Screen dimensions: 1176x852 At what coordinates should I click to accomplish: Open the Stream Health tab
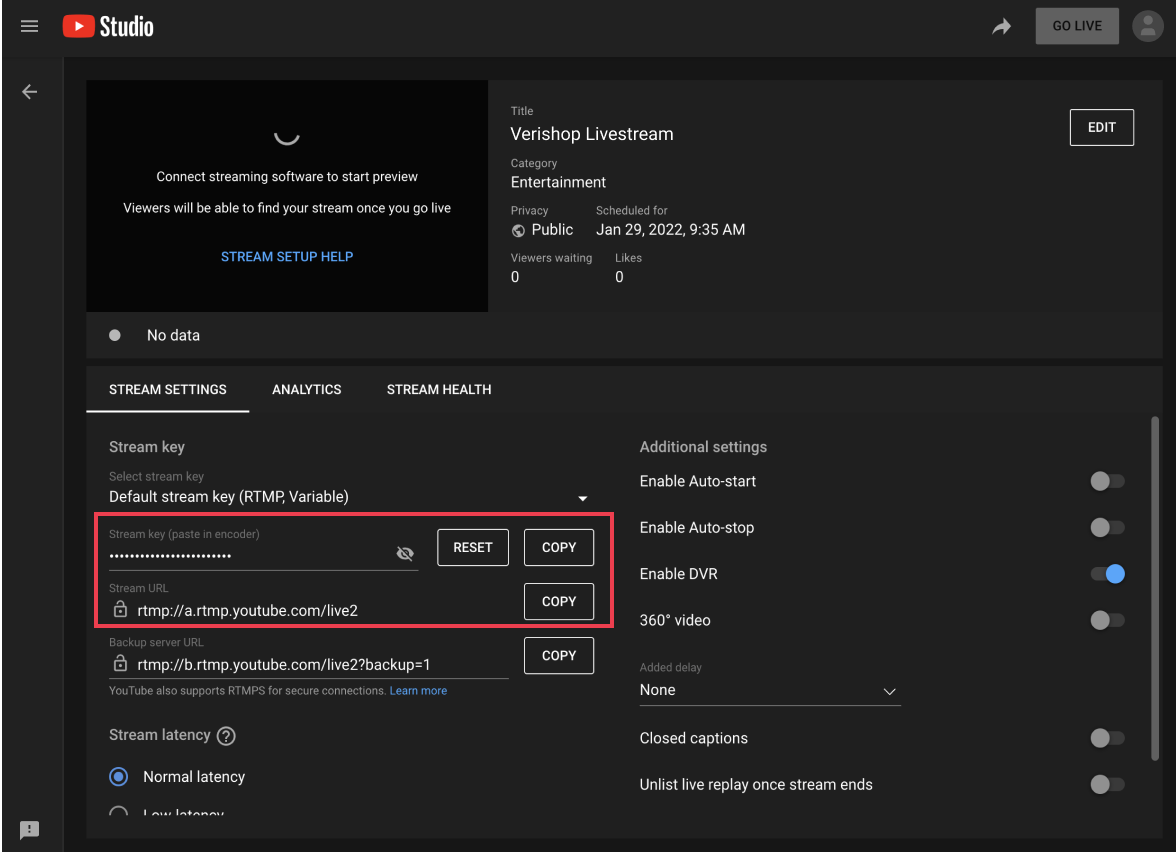[439, 389]
